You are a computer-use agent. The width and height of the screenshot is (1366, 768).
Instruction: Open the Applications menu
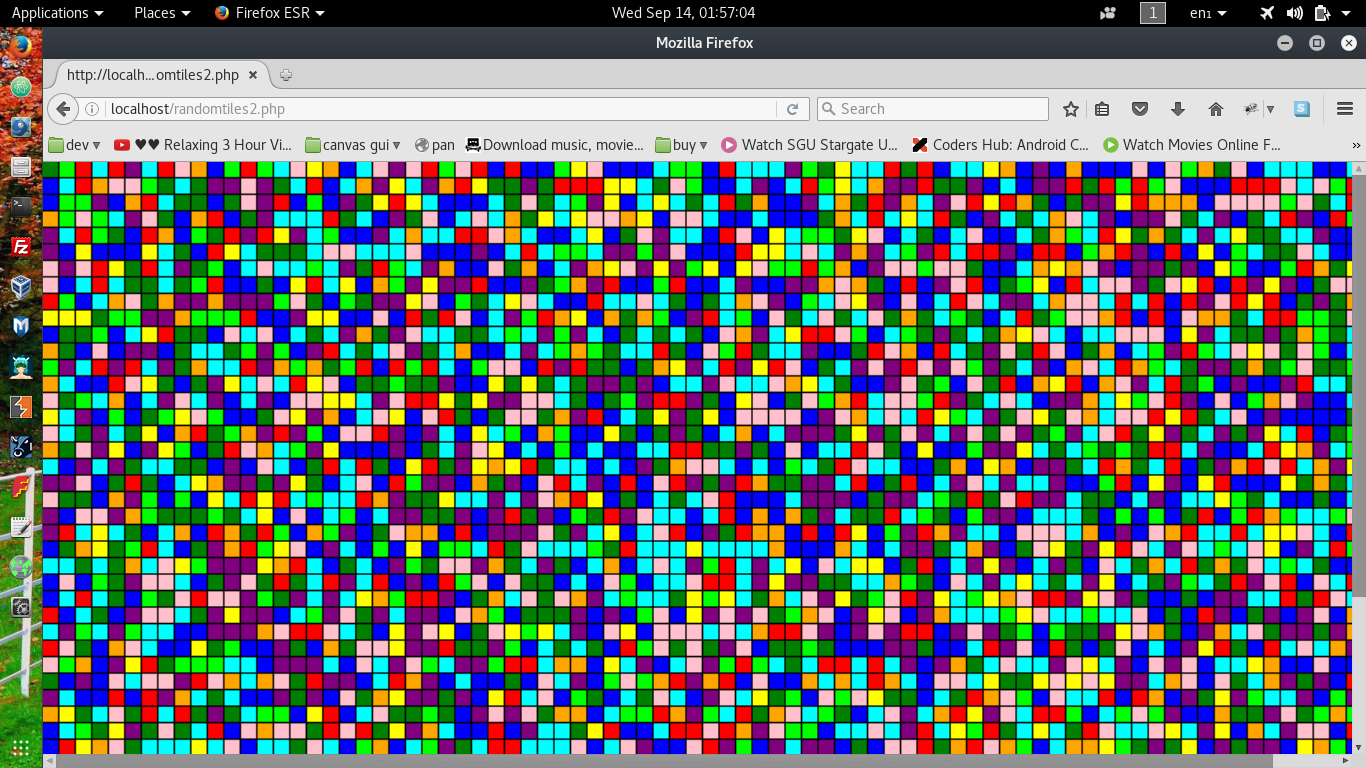pos(57,13)
